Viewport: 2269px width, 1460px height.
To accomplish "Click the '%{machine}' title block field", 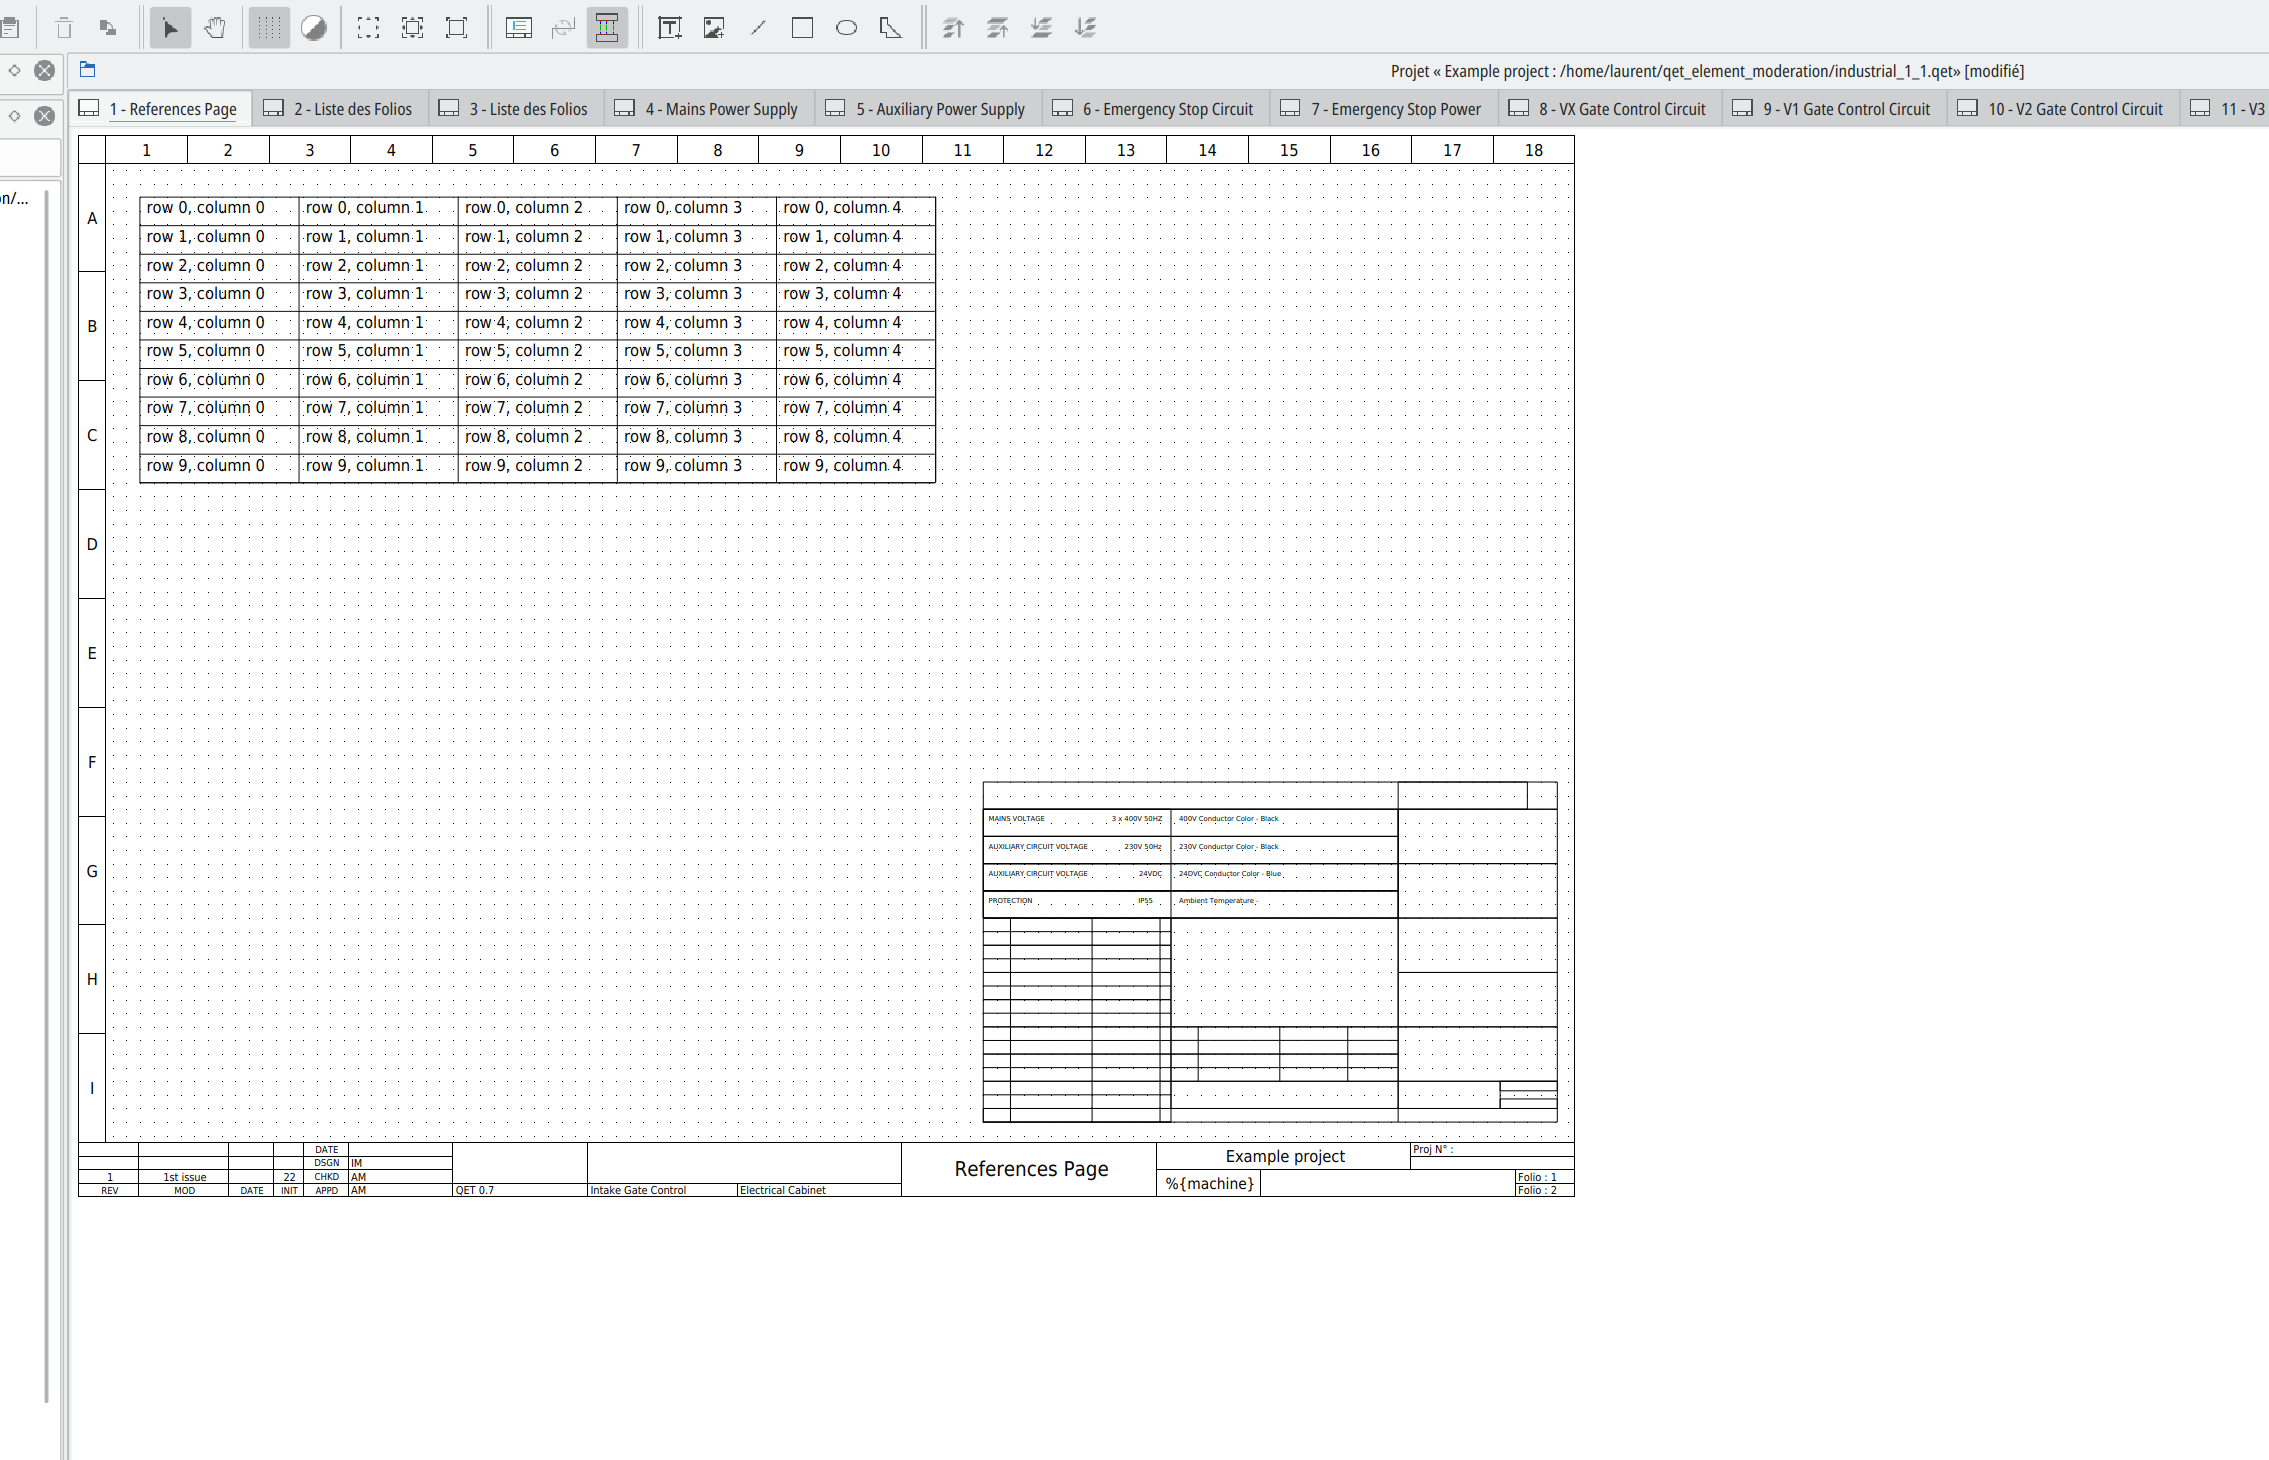I will [1209, 1184].
